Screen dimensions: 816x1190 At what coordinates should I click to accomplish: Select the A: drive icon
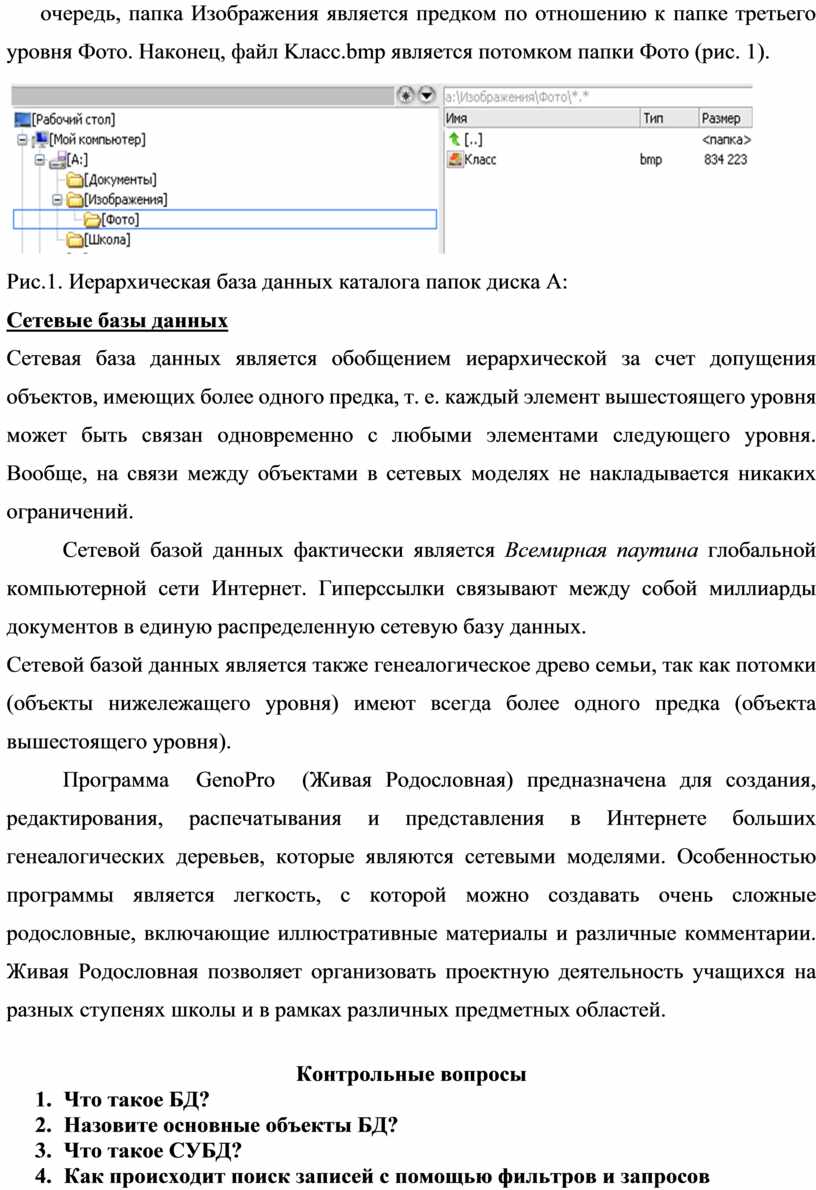57,159
